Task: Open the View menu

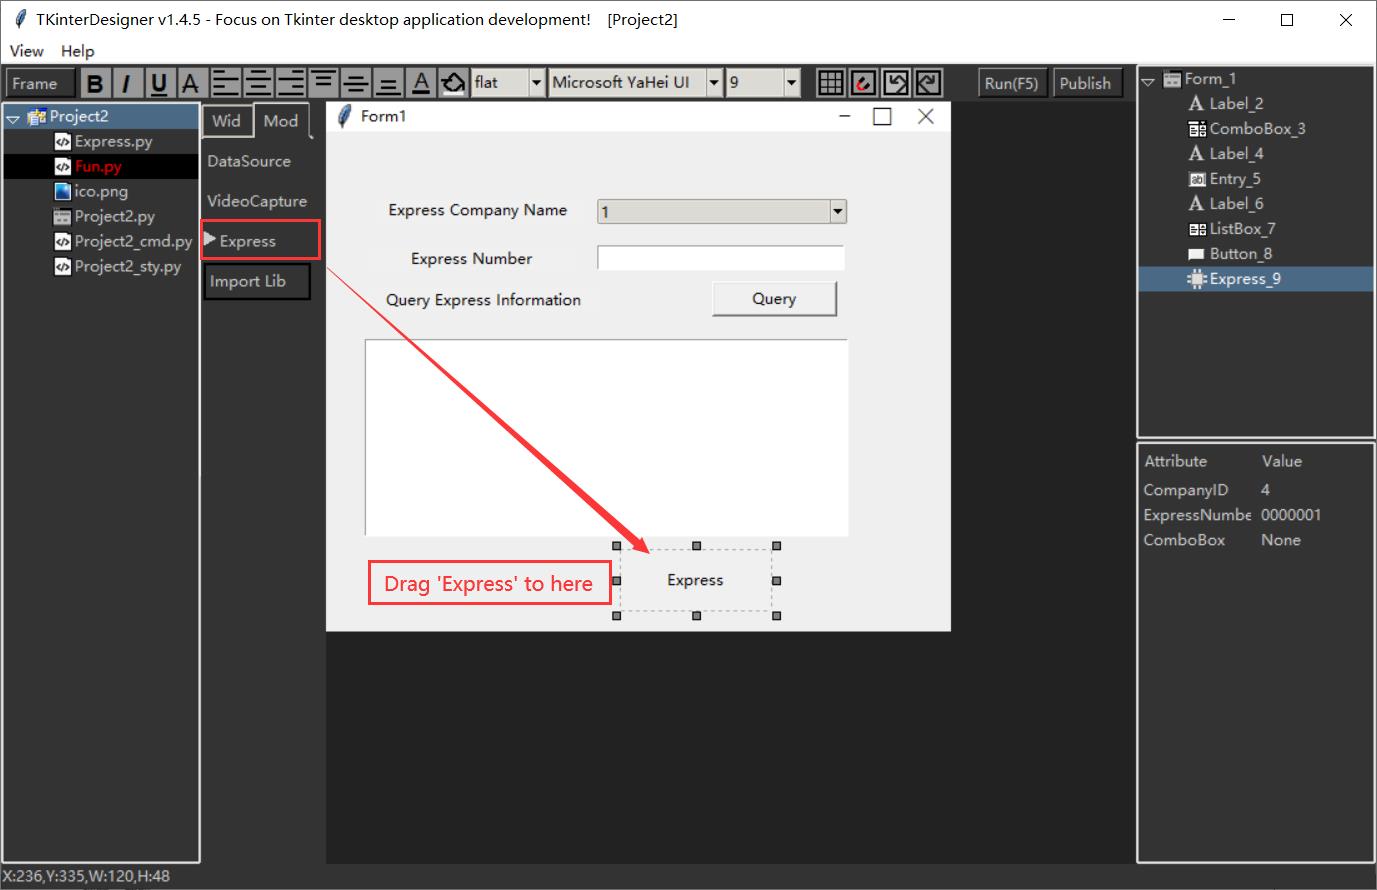Action: pos(26,51)
